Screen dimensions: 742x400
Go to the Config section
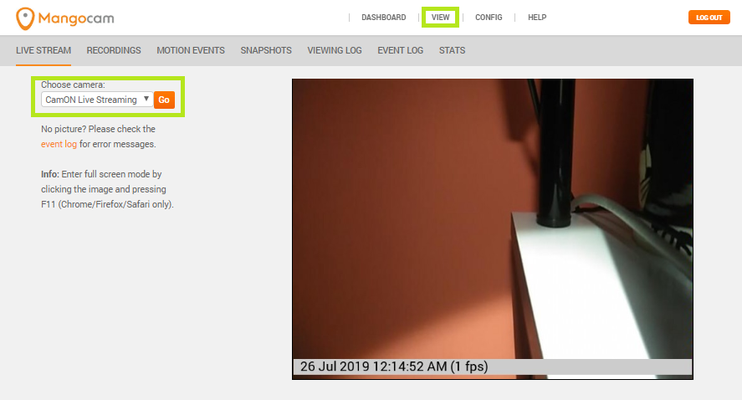(488, 18)
